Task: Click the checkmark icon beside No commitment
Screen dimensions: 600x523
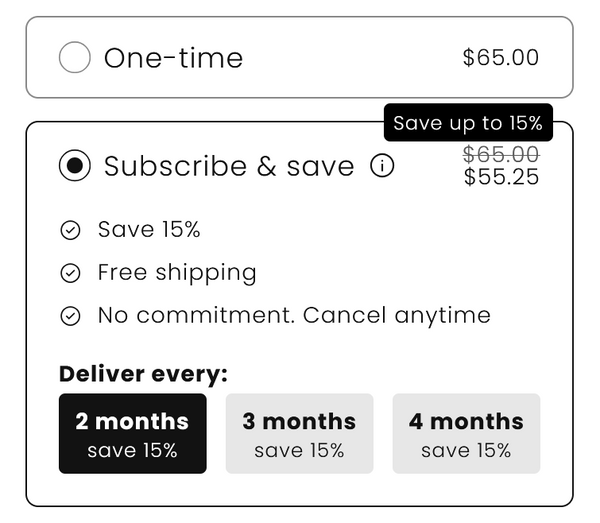Action: coord(70,316)
